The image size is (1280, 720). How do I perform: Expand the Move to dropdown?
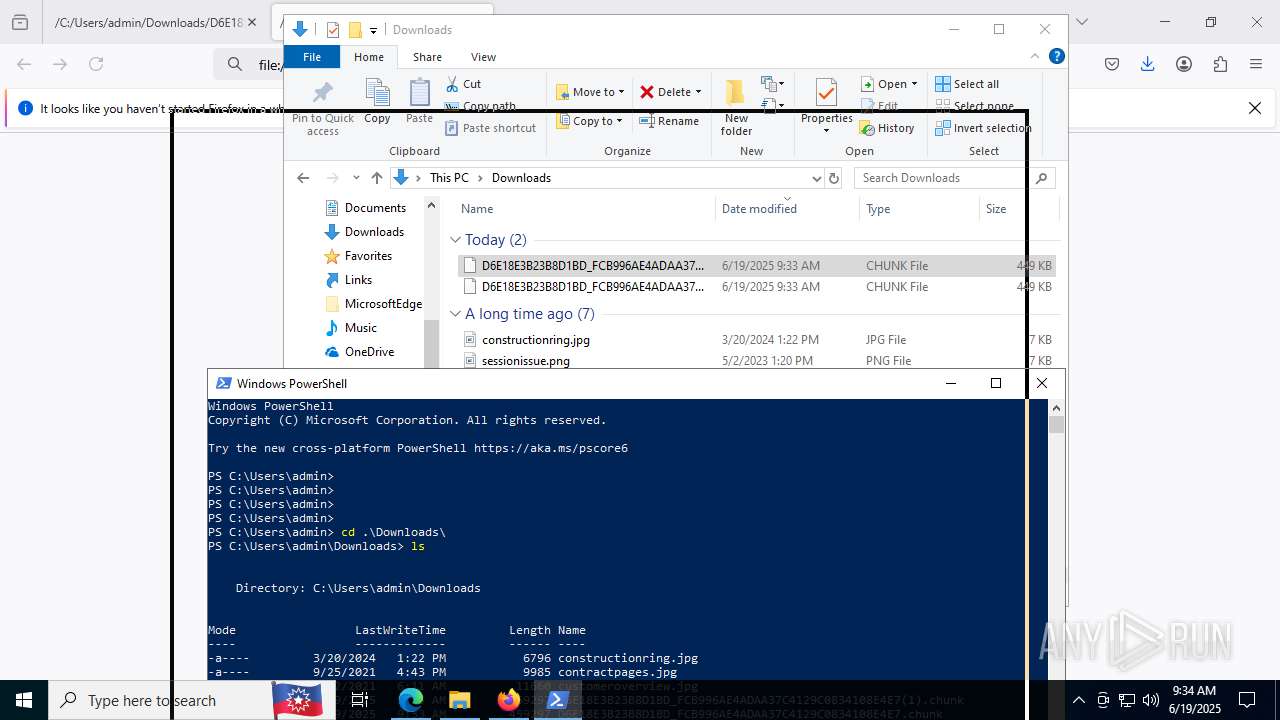click(621, 92)
